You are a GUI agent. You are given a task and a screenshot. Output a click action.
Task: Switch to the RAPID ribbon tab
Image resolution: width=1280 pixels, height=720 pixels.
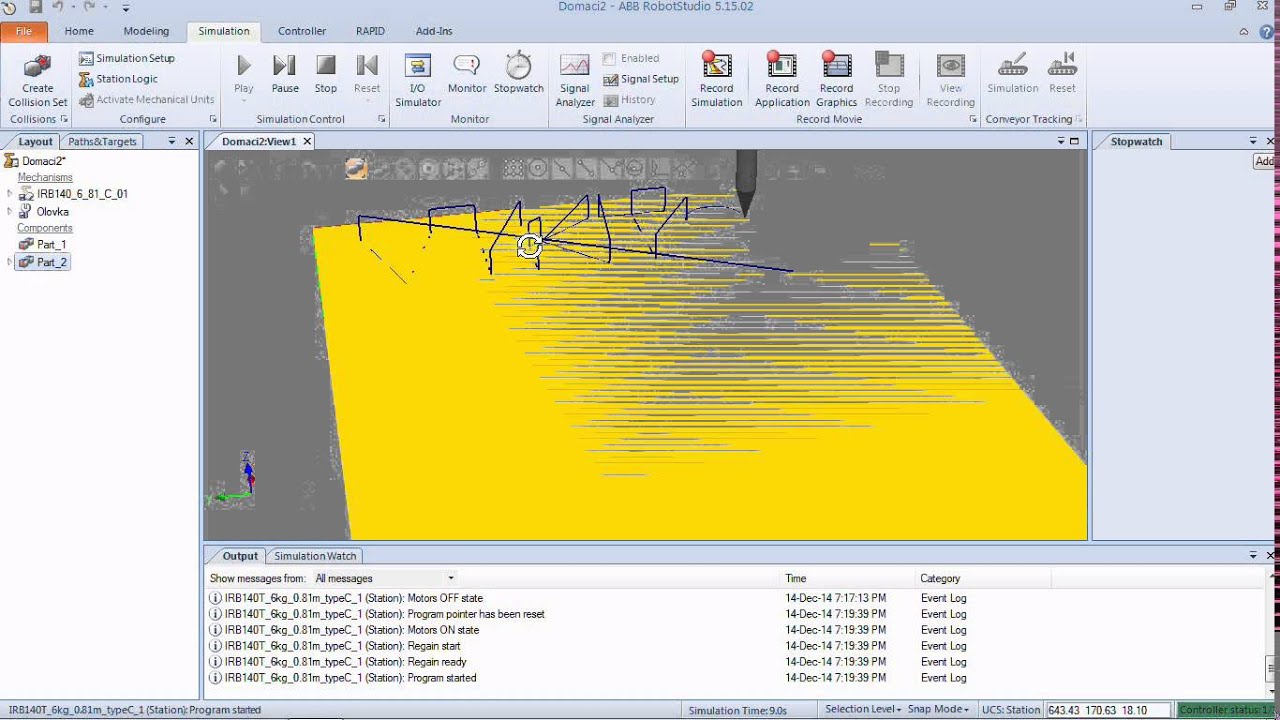point(370,31)
